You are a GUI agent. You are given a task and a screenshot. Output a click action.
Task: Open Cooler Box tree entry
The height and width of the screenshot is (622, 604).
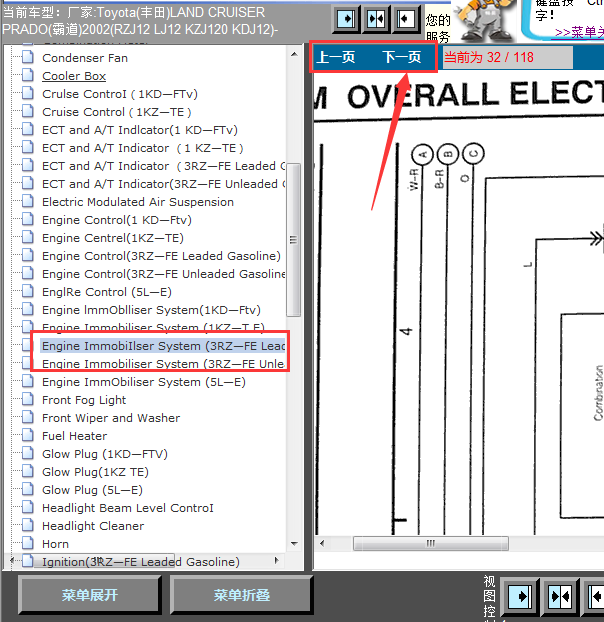click(x=74, y=76)
